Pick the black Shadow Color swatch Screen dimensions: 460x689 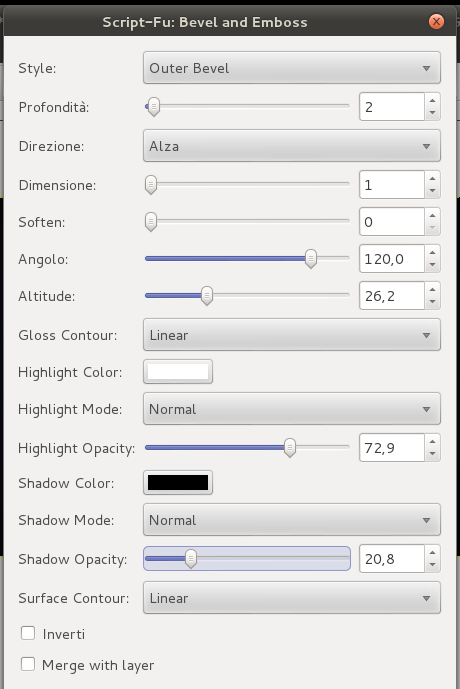(178, 482)
